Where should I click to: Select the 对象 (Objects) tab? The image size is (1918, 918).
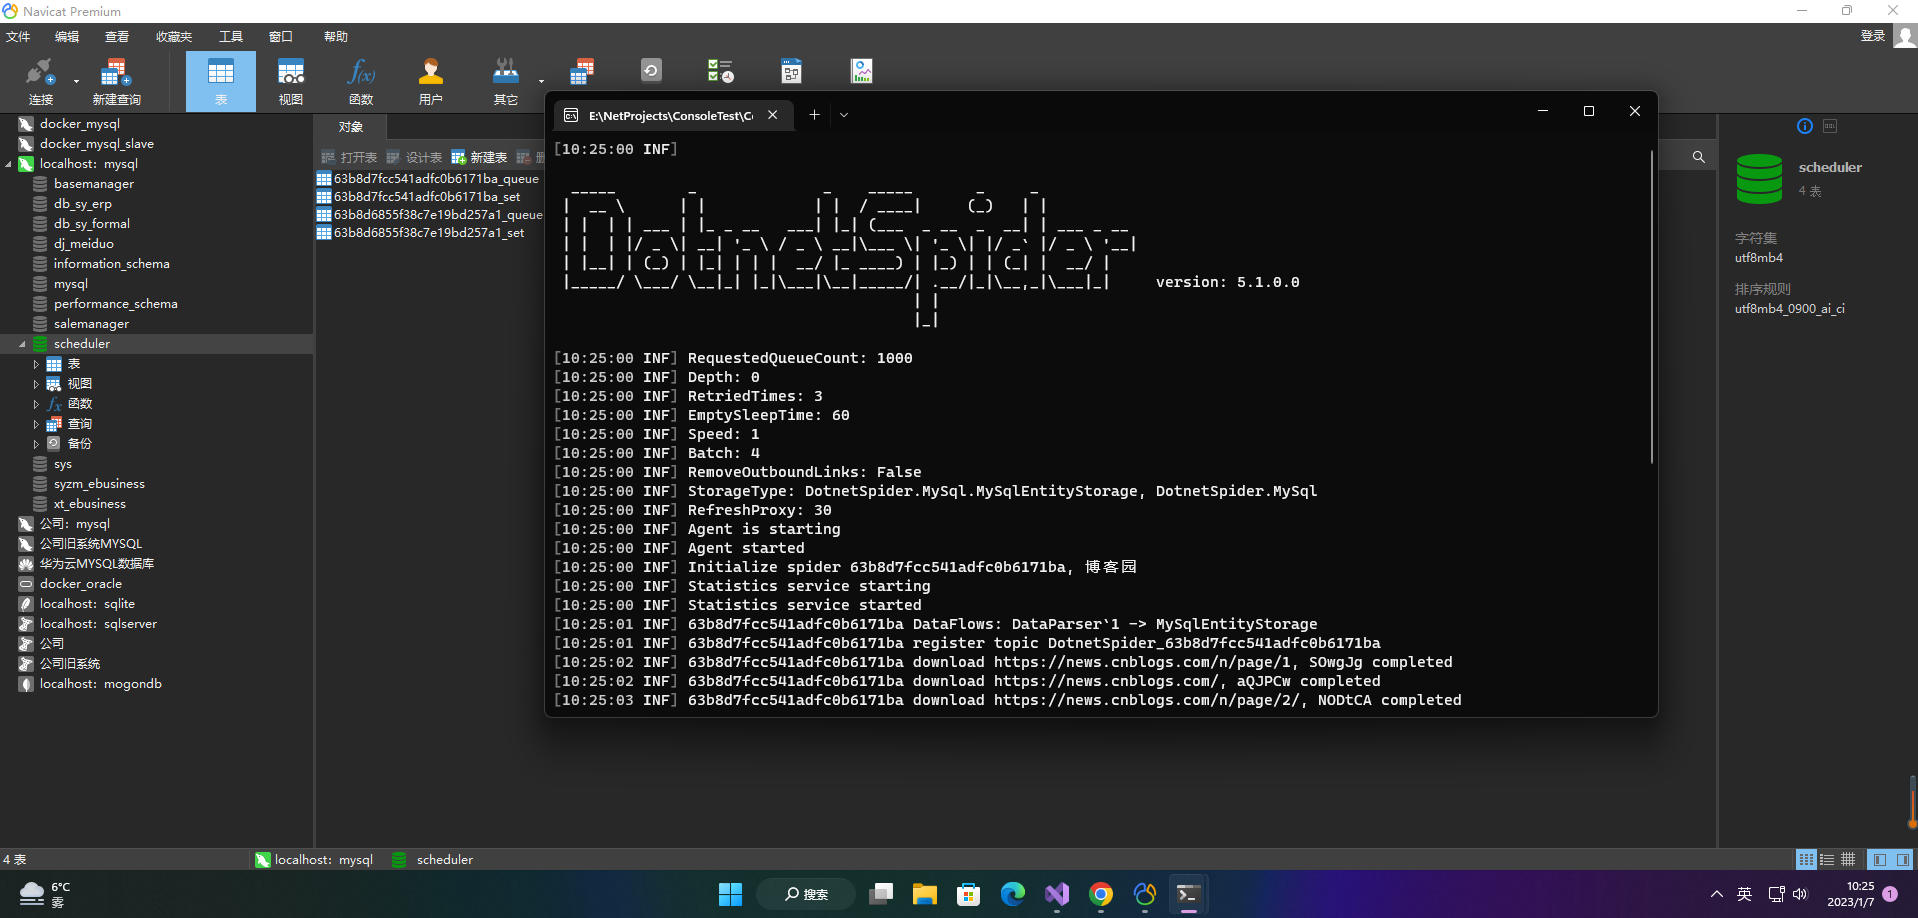tap(351, 127)
